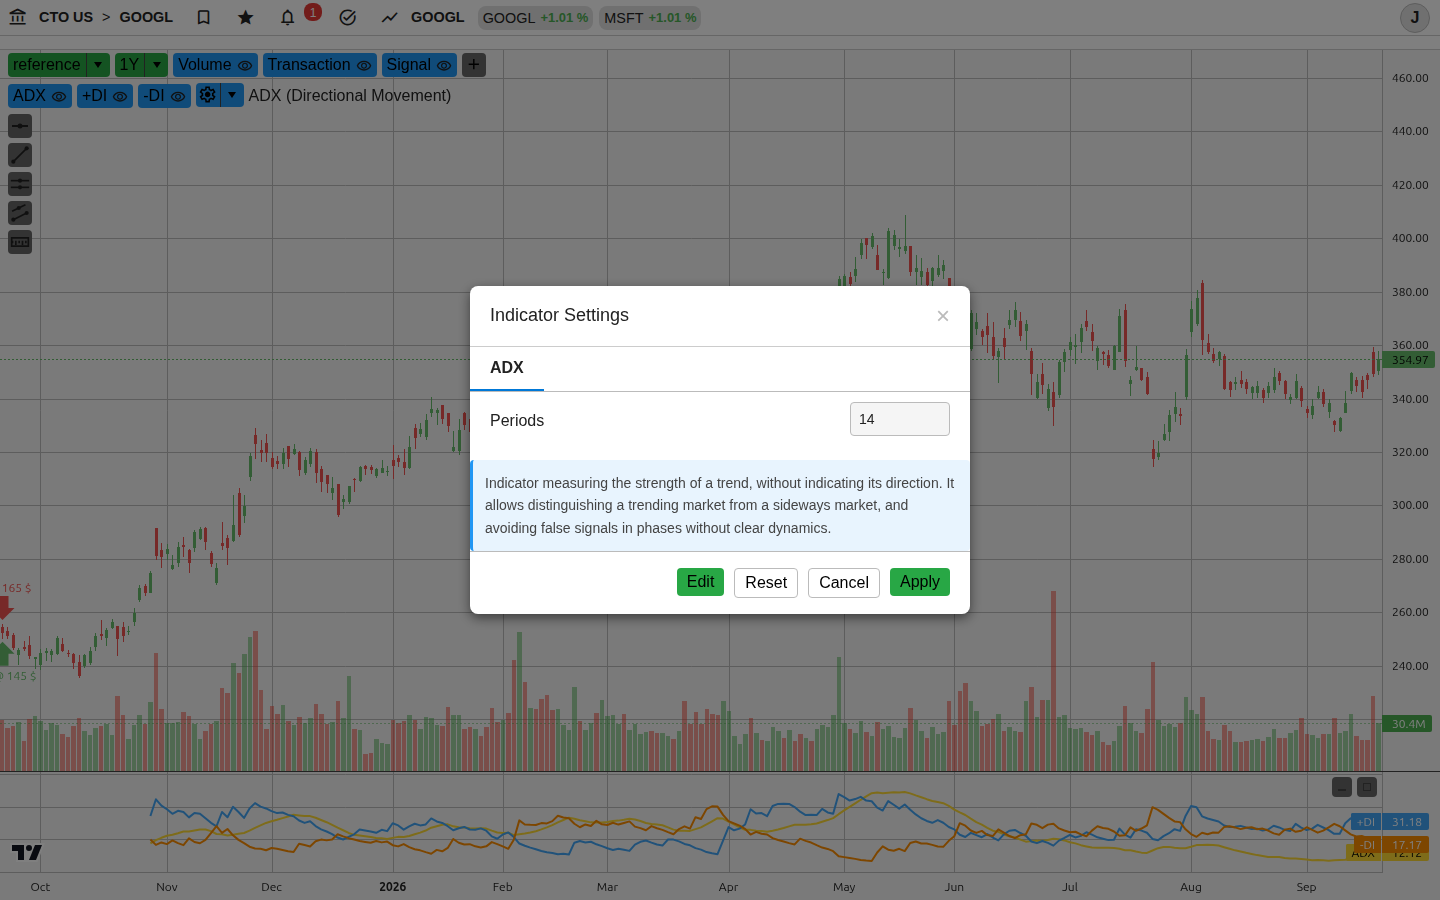Click the 30.4M volume label
Viewport: 1440px width, 900px height.
pyautogui.click(x=1408, y=724)
